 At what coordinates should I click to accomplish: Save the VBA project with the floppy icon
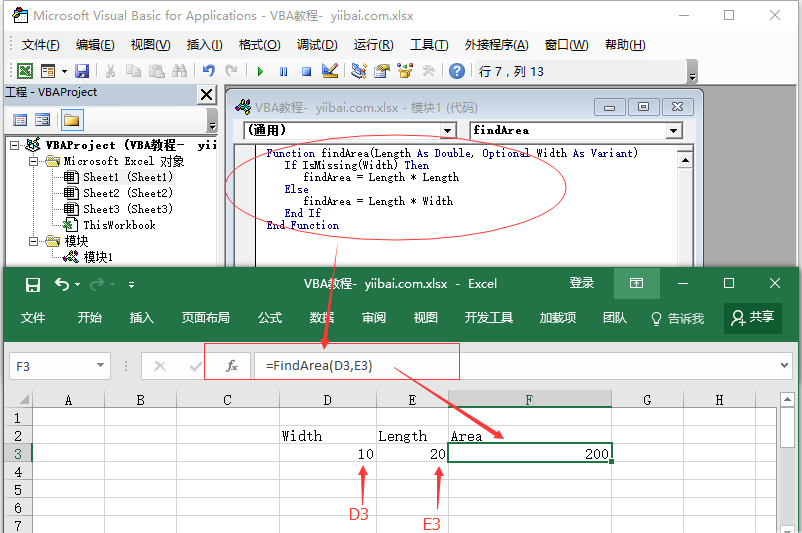tap(82, 71)
